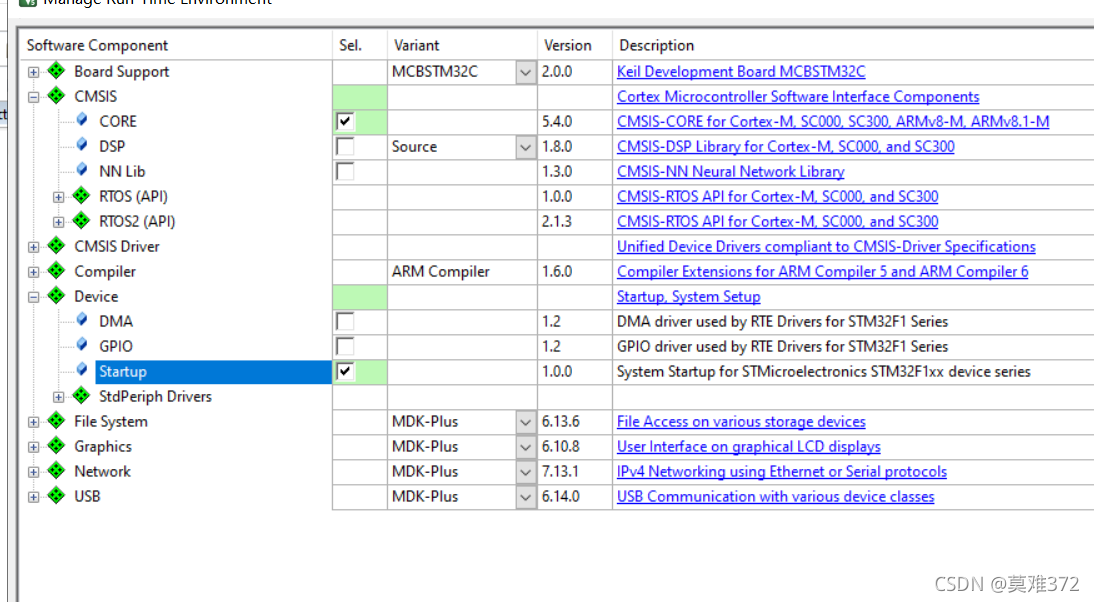Open CMSIS-NN Neural Network Library link
Image resolution: width=1094 pixels, height=602 pixels.
pyautogui.click(x=730, y=172)
